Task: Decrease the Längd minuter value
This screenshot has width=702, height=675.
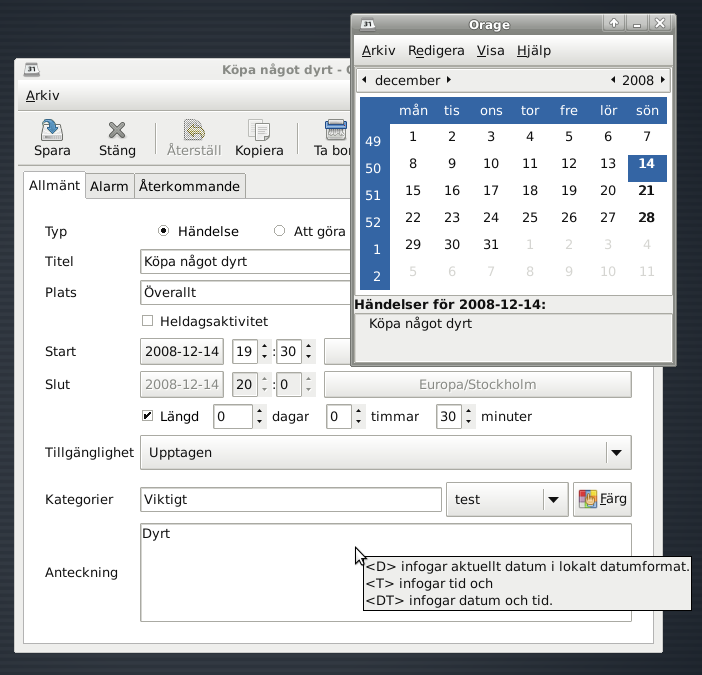Action: pyautogui.click(x=468, y=422)
